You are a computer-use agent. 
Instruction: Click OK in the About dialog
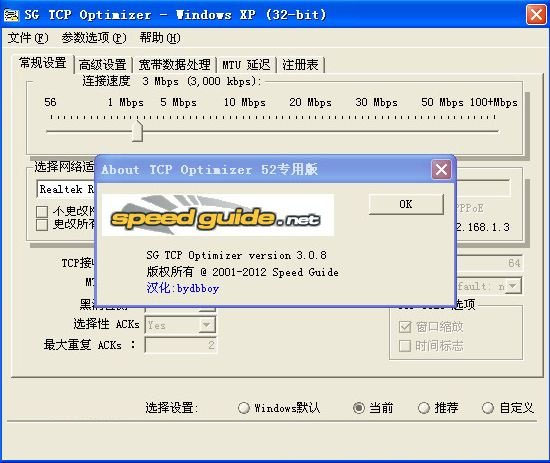tap(406, 204)
